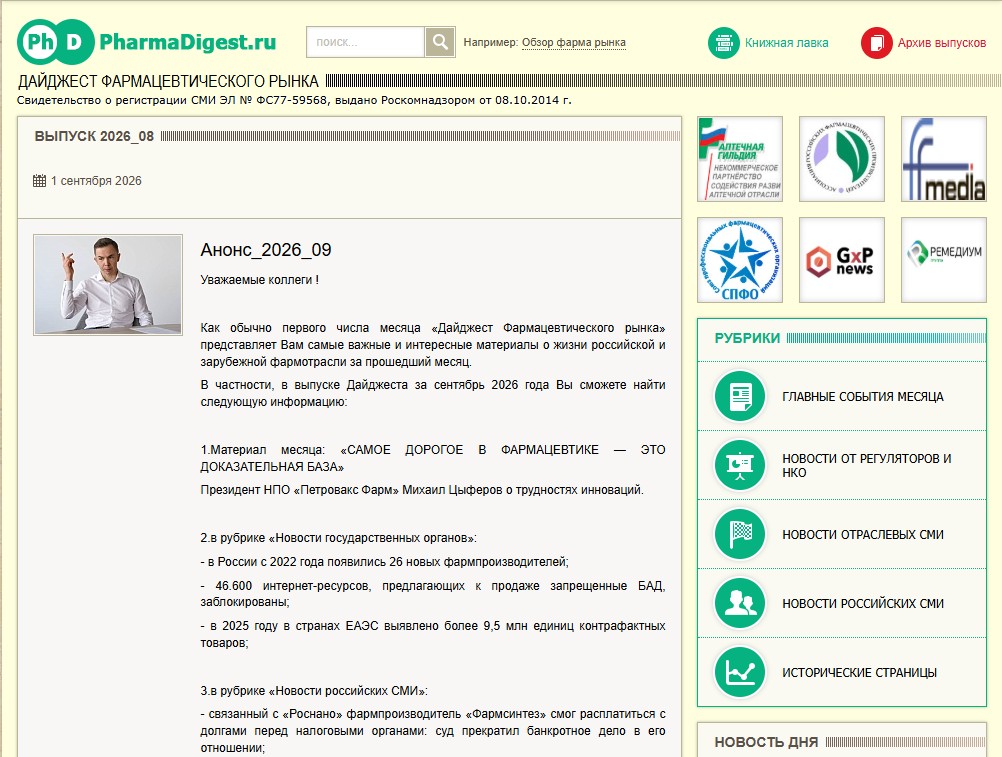The width and height of the screenshot is (1002, 757).
Task: Open the pharmaceutical association leaf logo
Action: click(842, 159)
